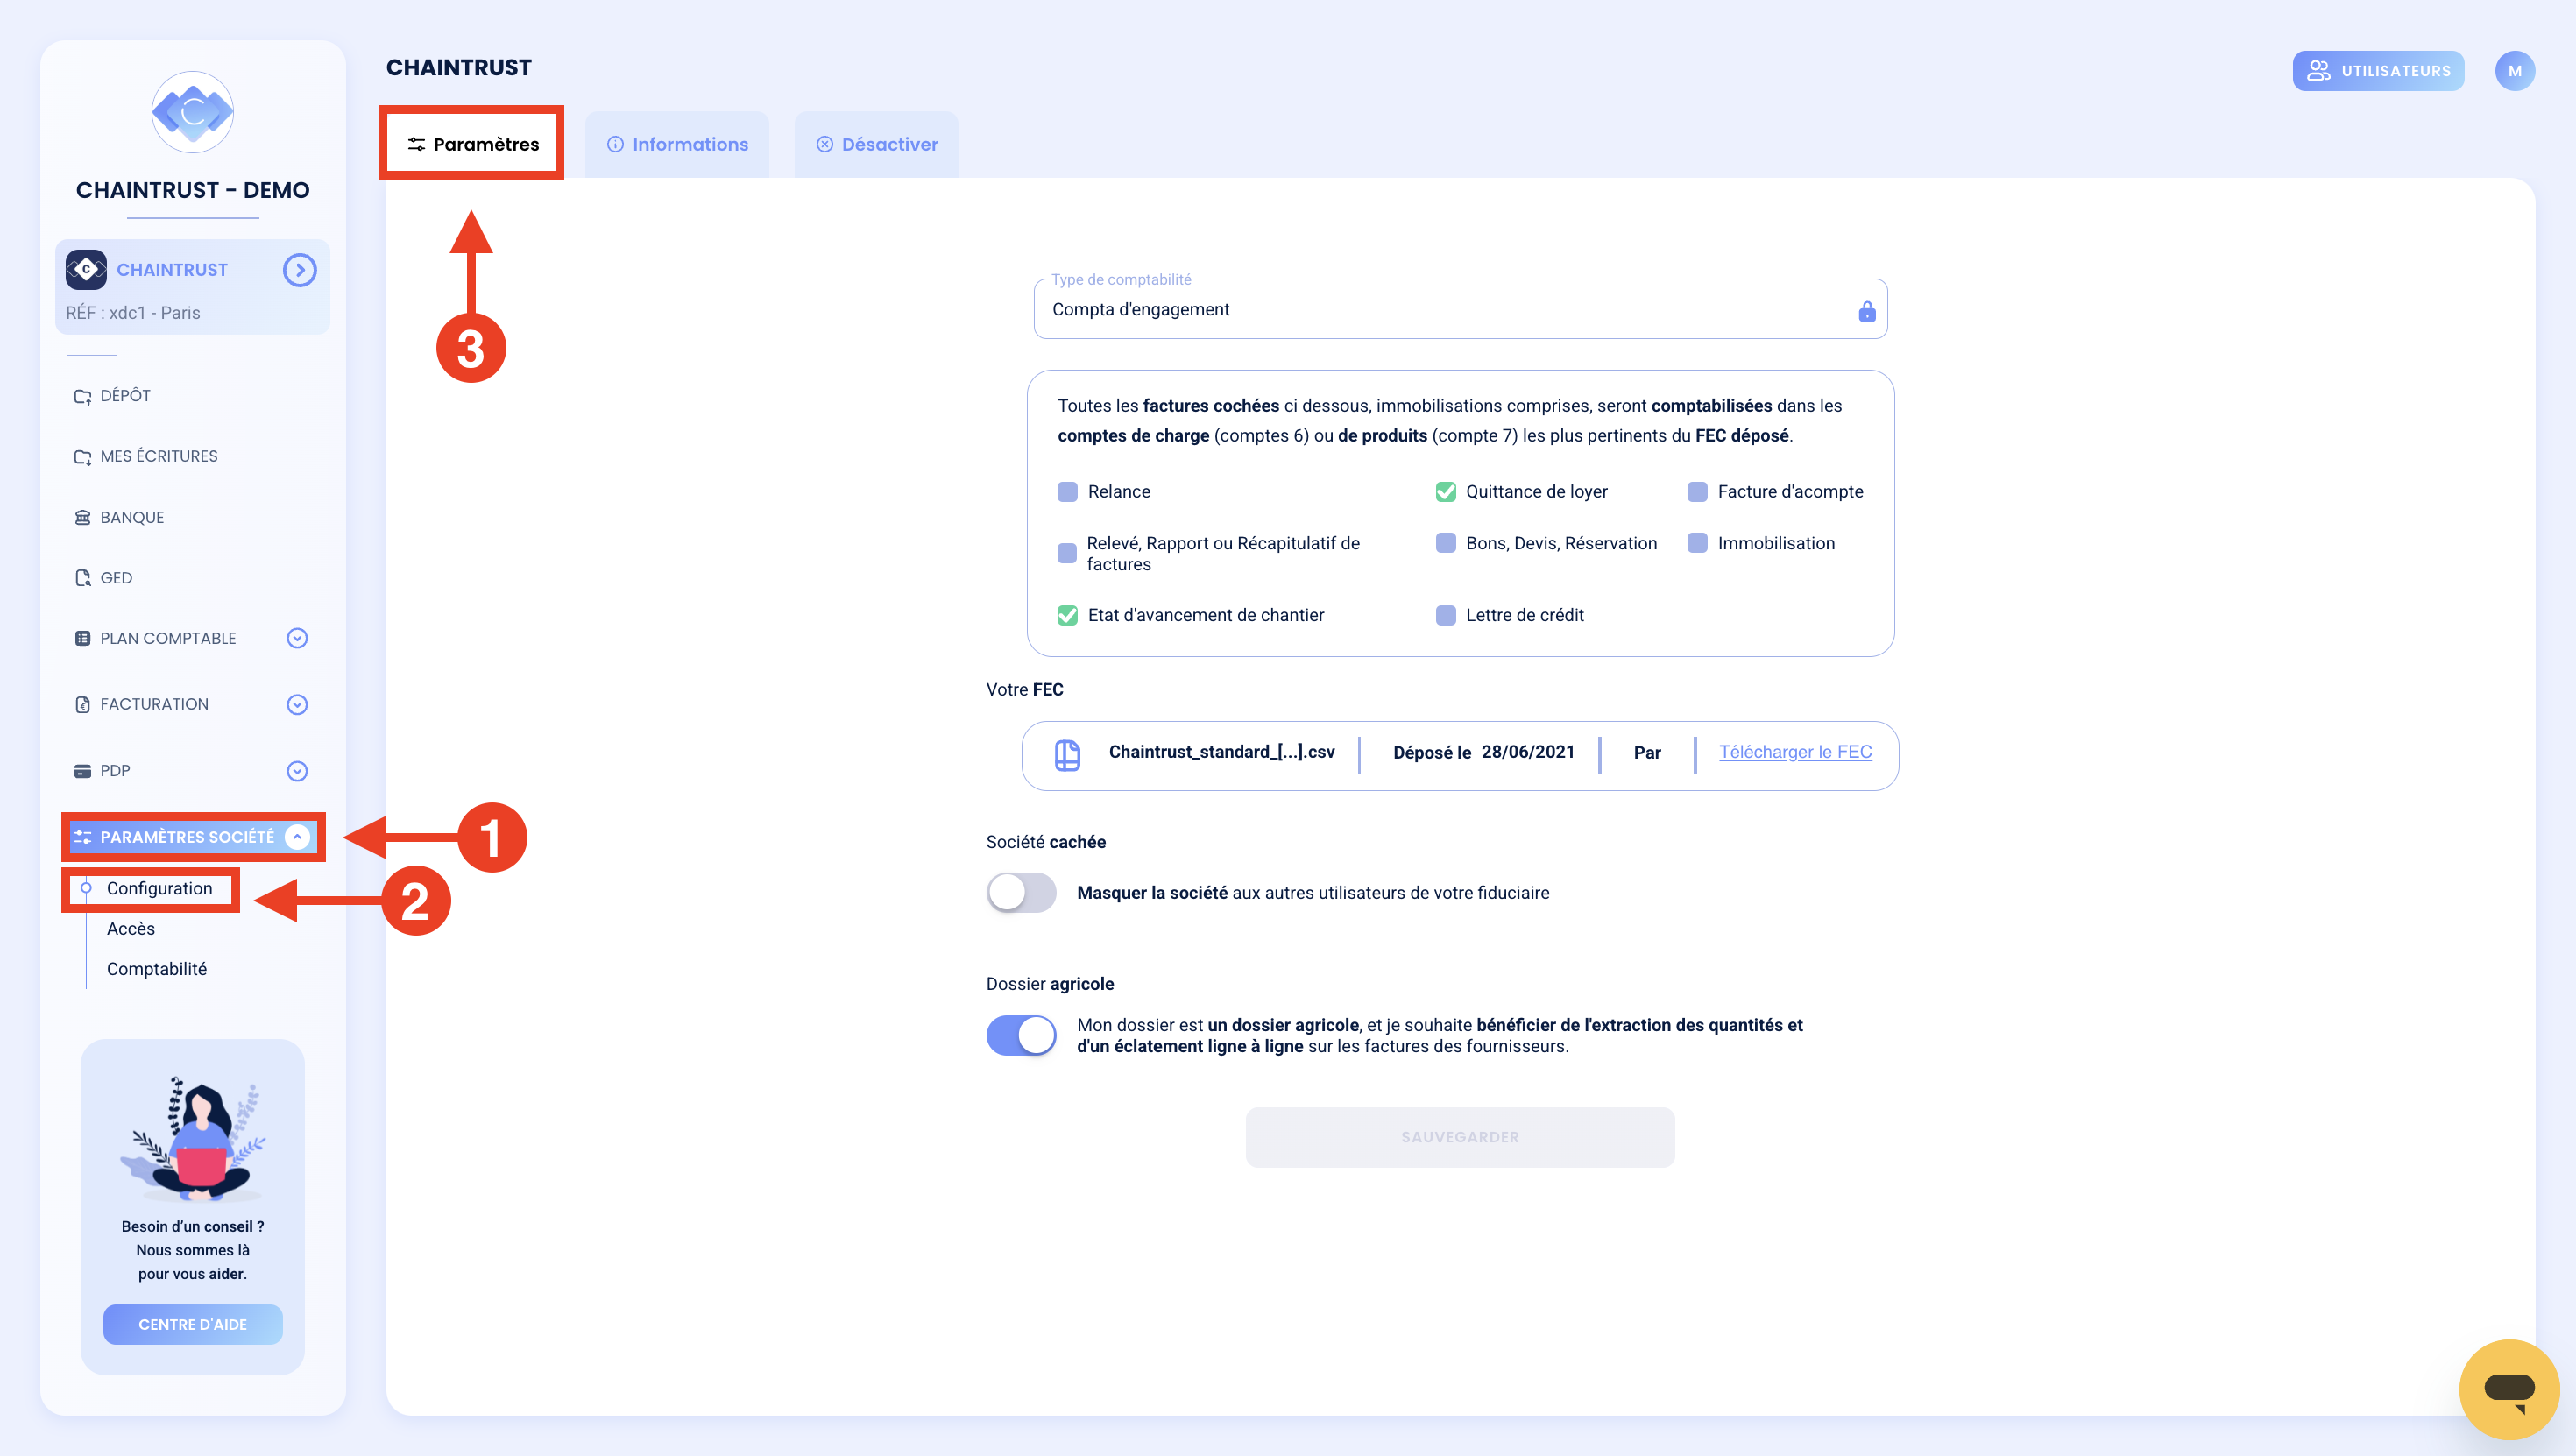The width and height of the screenshot is (2576, 1456).
Task: Select the Accès submenu item
Action: pyautogui.click(x=131, y=929)
